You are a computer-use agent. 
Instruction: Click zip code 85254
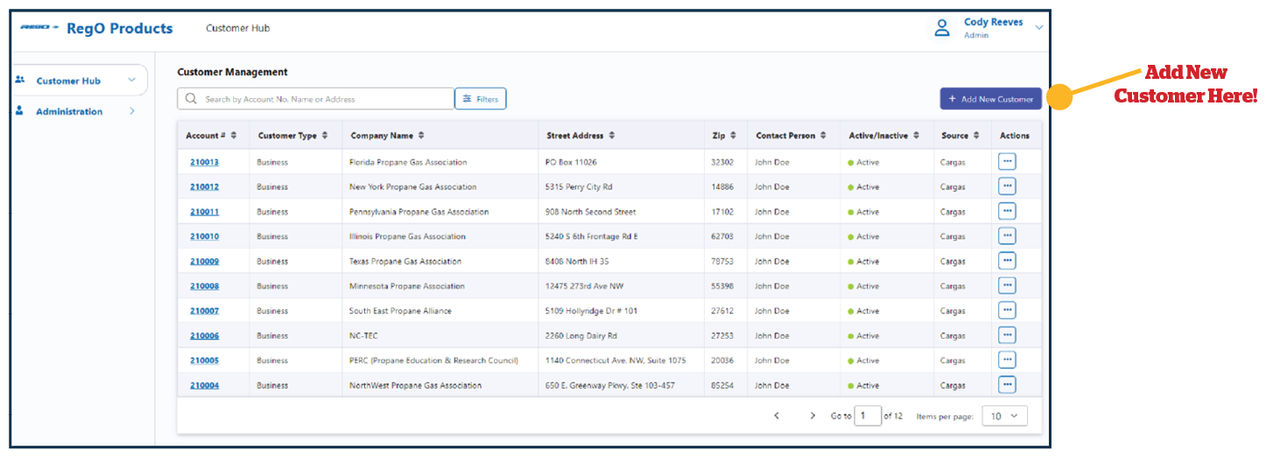722,385
